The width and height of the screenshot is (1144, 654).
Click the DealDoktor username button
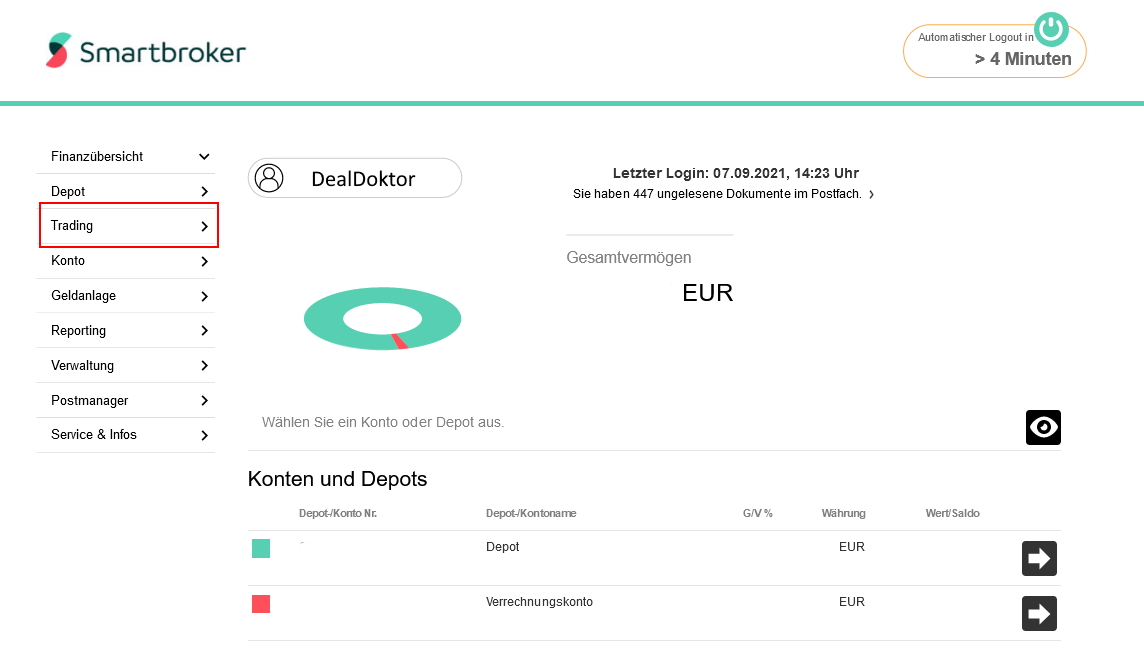pyautogui.click(x=355, y=178)
